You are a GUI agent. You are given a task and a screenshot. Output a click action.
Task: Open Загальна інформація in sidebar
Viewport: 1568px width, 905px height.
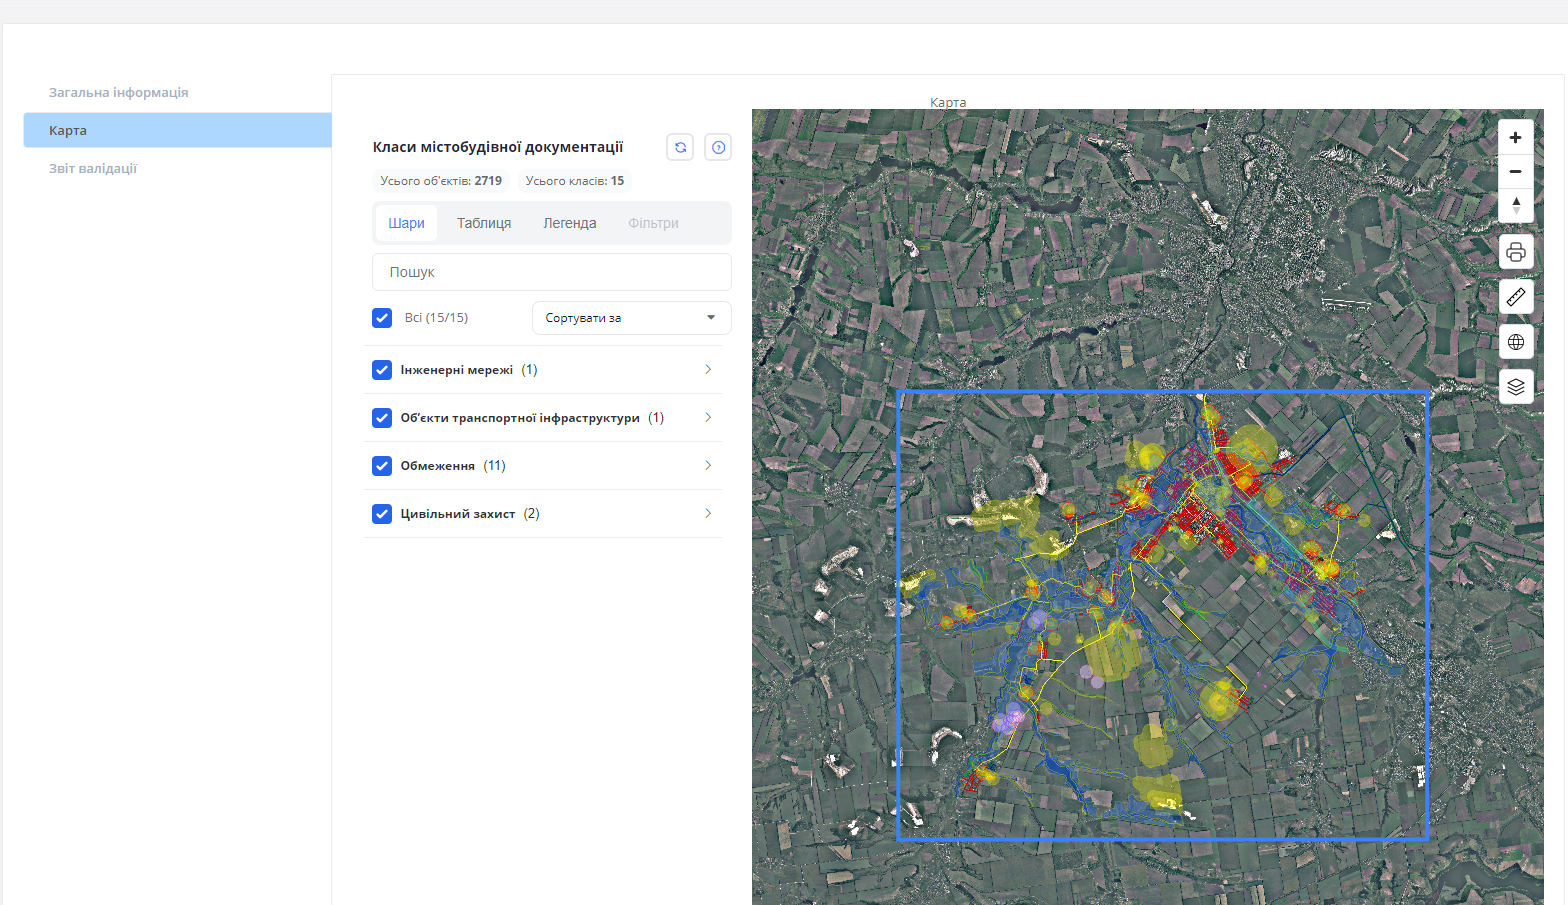[x=118, y=92]
